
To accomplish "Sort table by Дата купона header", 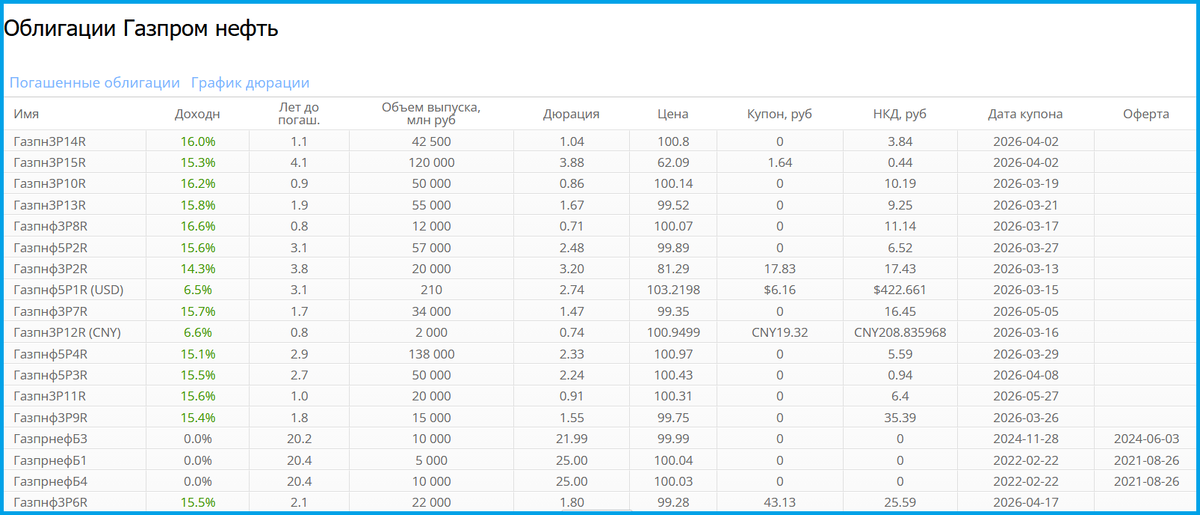I will pyautogui.click(x=1025, y=114).
